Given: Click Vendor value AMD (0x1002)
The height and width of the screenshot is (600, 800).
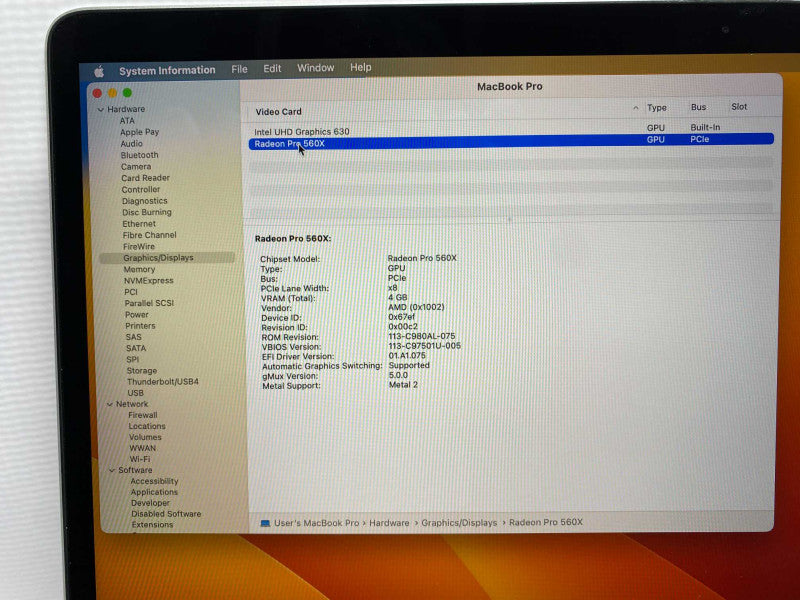Looking at the screenshot, I should [x=416, y=307].
